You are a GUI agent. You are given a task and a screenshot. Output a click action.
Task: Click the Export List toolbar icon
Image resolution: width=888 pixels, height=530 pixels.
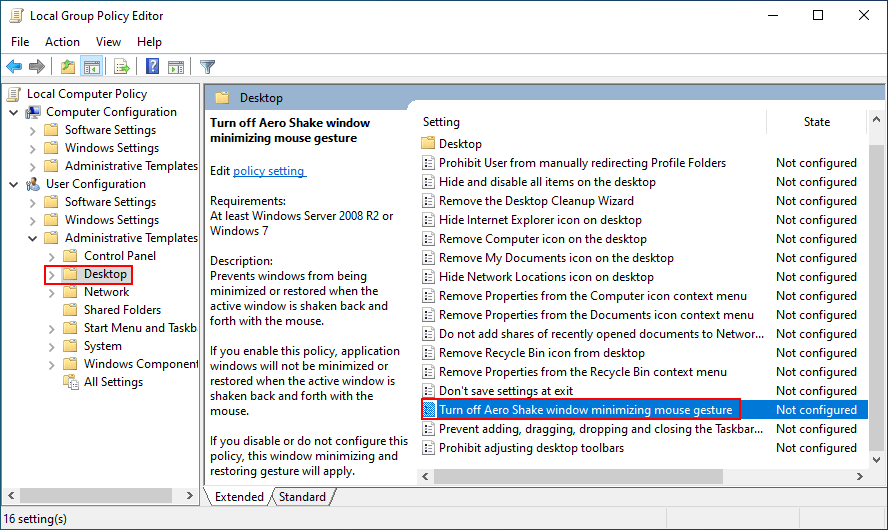pyautogui.click(x=122, y=67)
